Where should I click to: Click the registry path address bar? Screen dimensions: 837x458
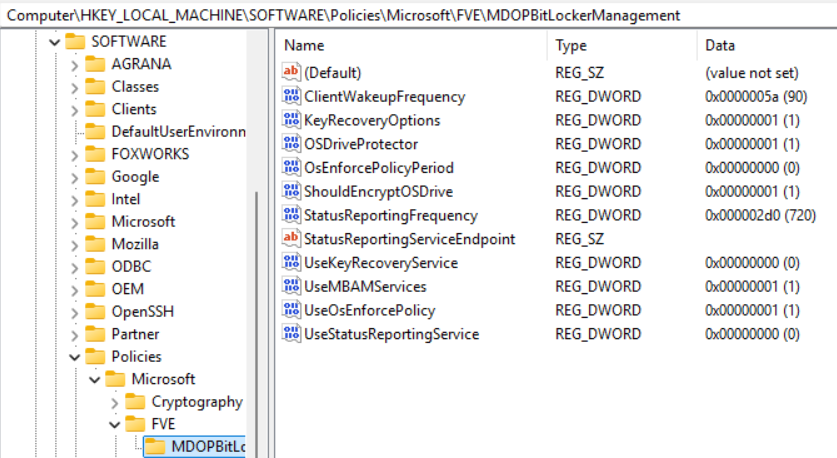(x=418, y=15)
